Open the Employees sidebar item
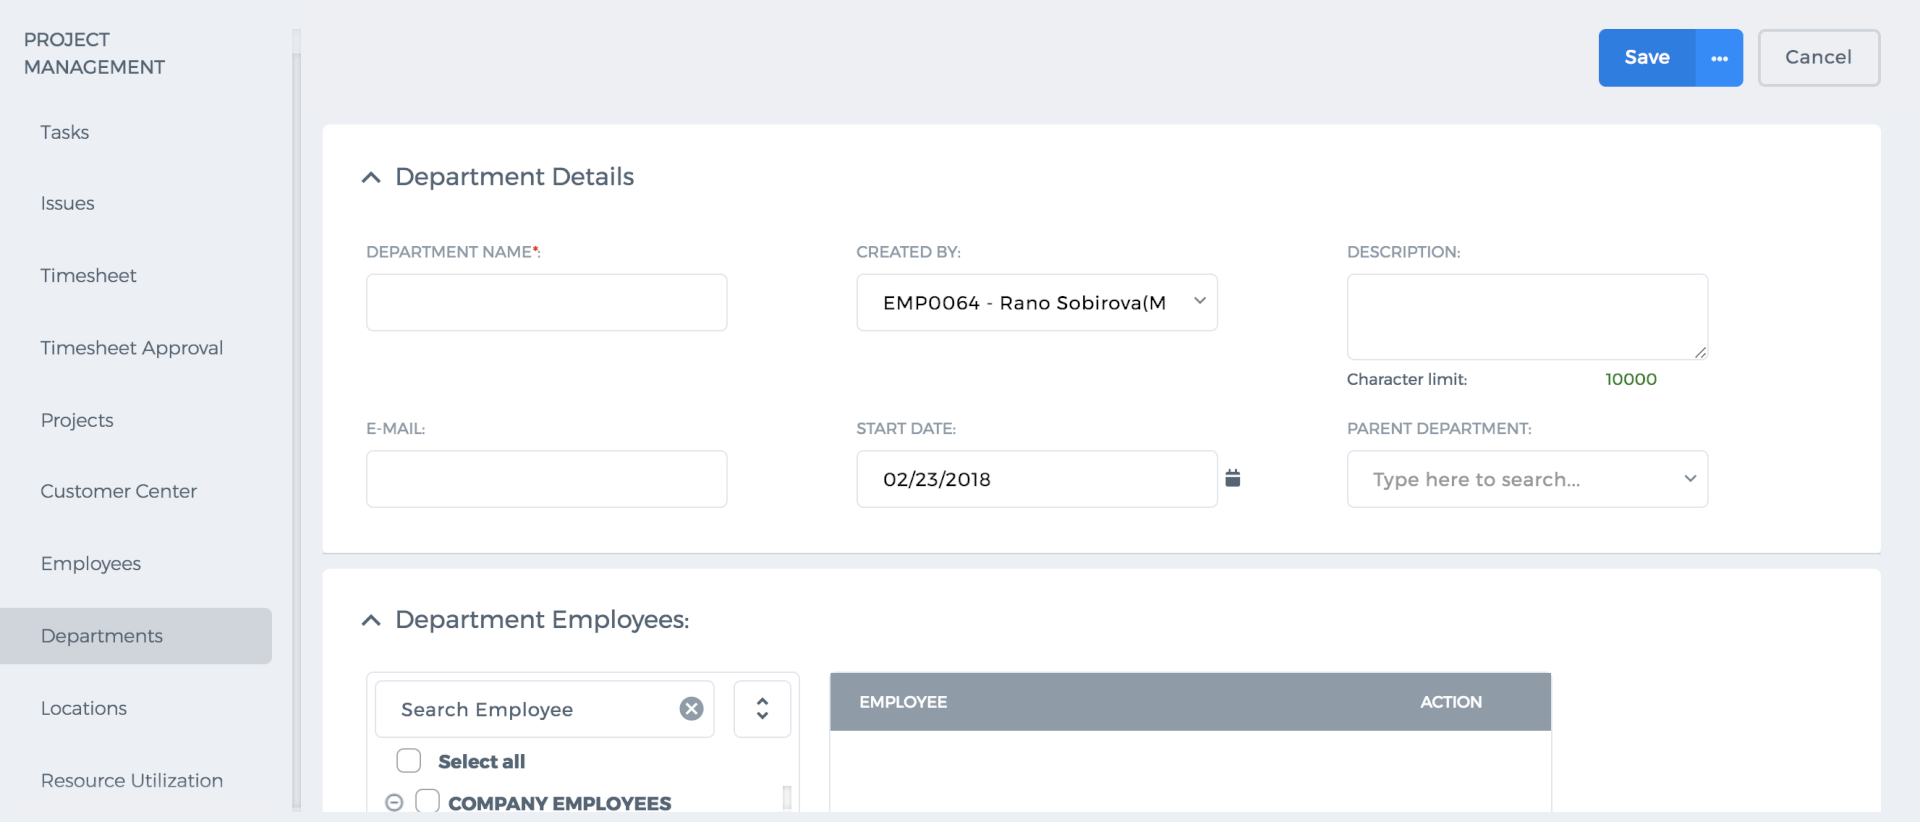This screenshot has height=822, width=1920. (91, 564)
